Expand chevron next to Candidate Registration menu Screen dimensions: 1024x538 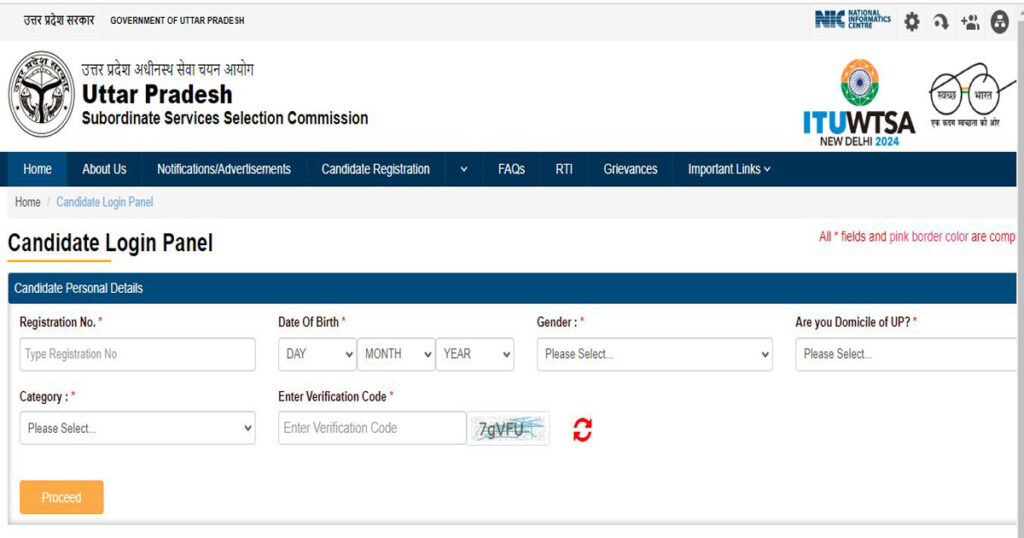(464, 169)
